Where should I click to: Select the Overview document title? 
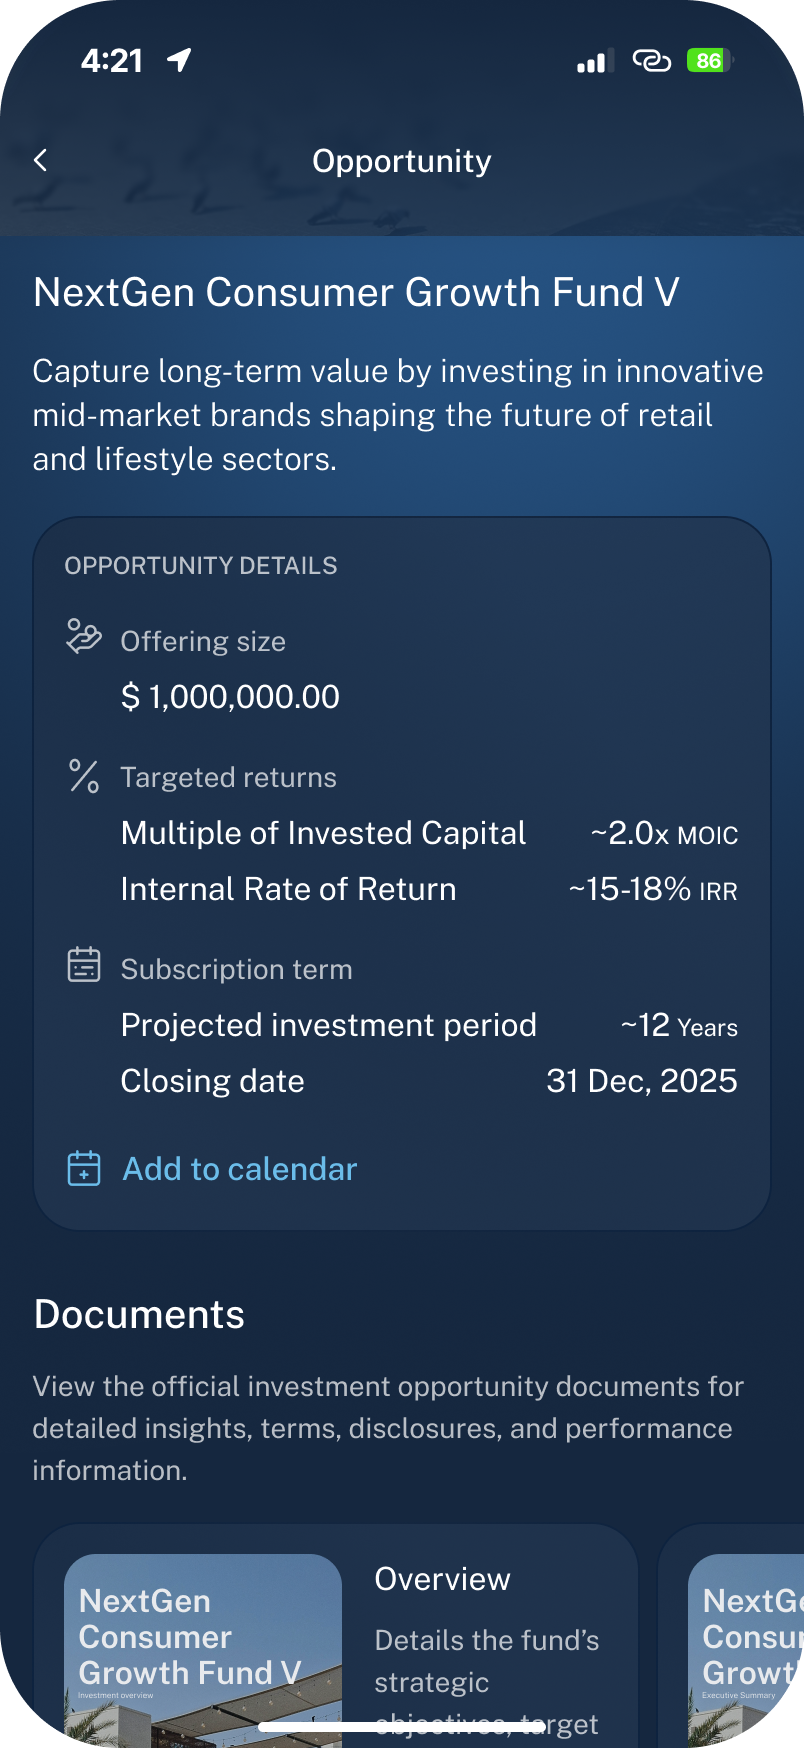pyautogui.click(x=443, y=1579)
